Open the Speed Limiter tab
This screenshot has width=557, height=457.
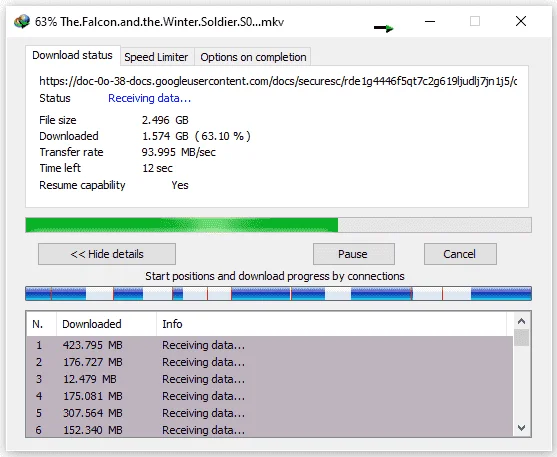pos(156,57)
